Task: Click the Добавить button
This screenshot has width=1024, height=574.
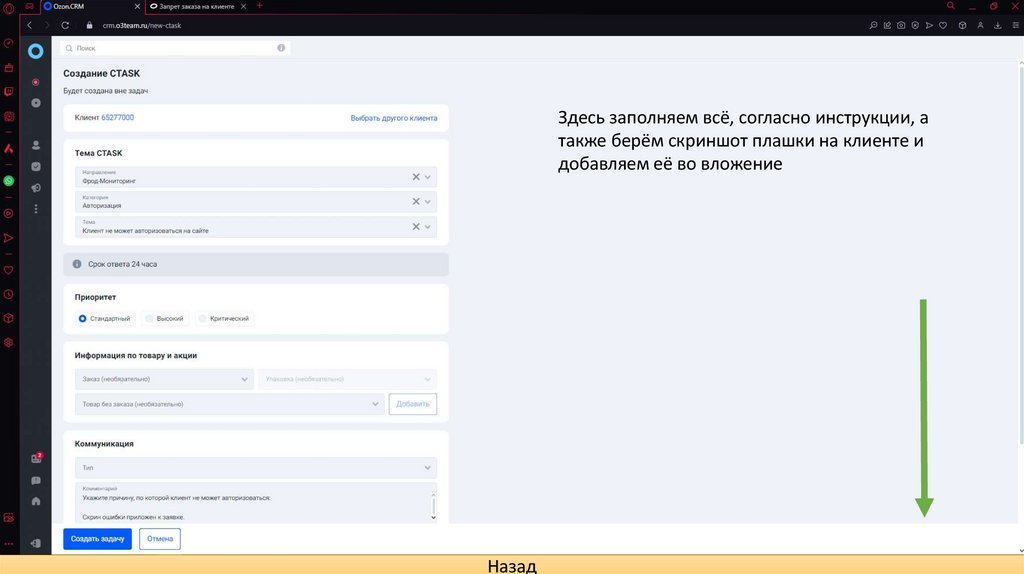Action: click(413, 404)
